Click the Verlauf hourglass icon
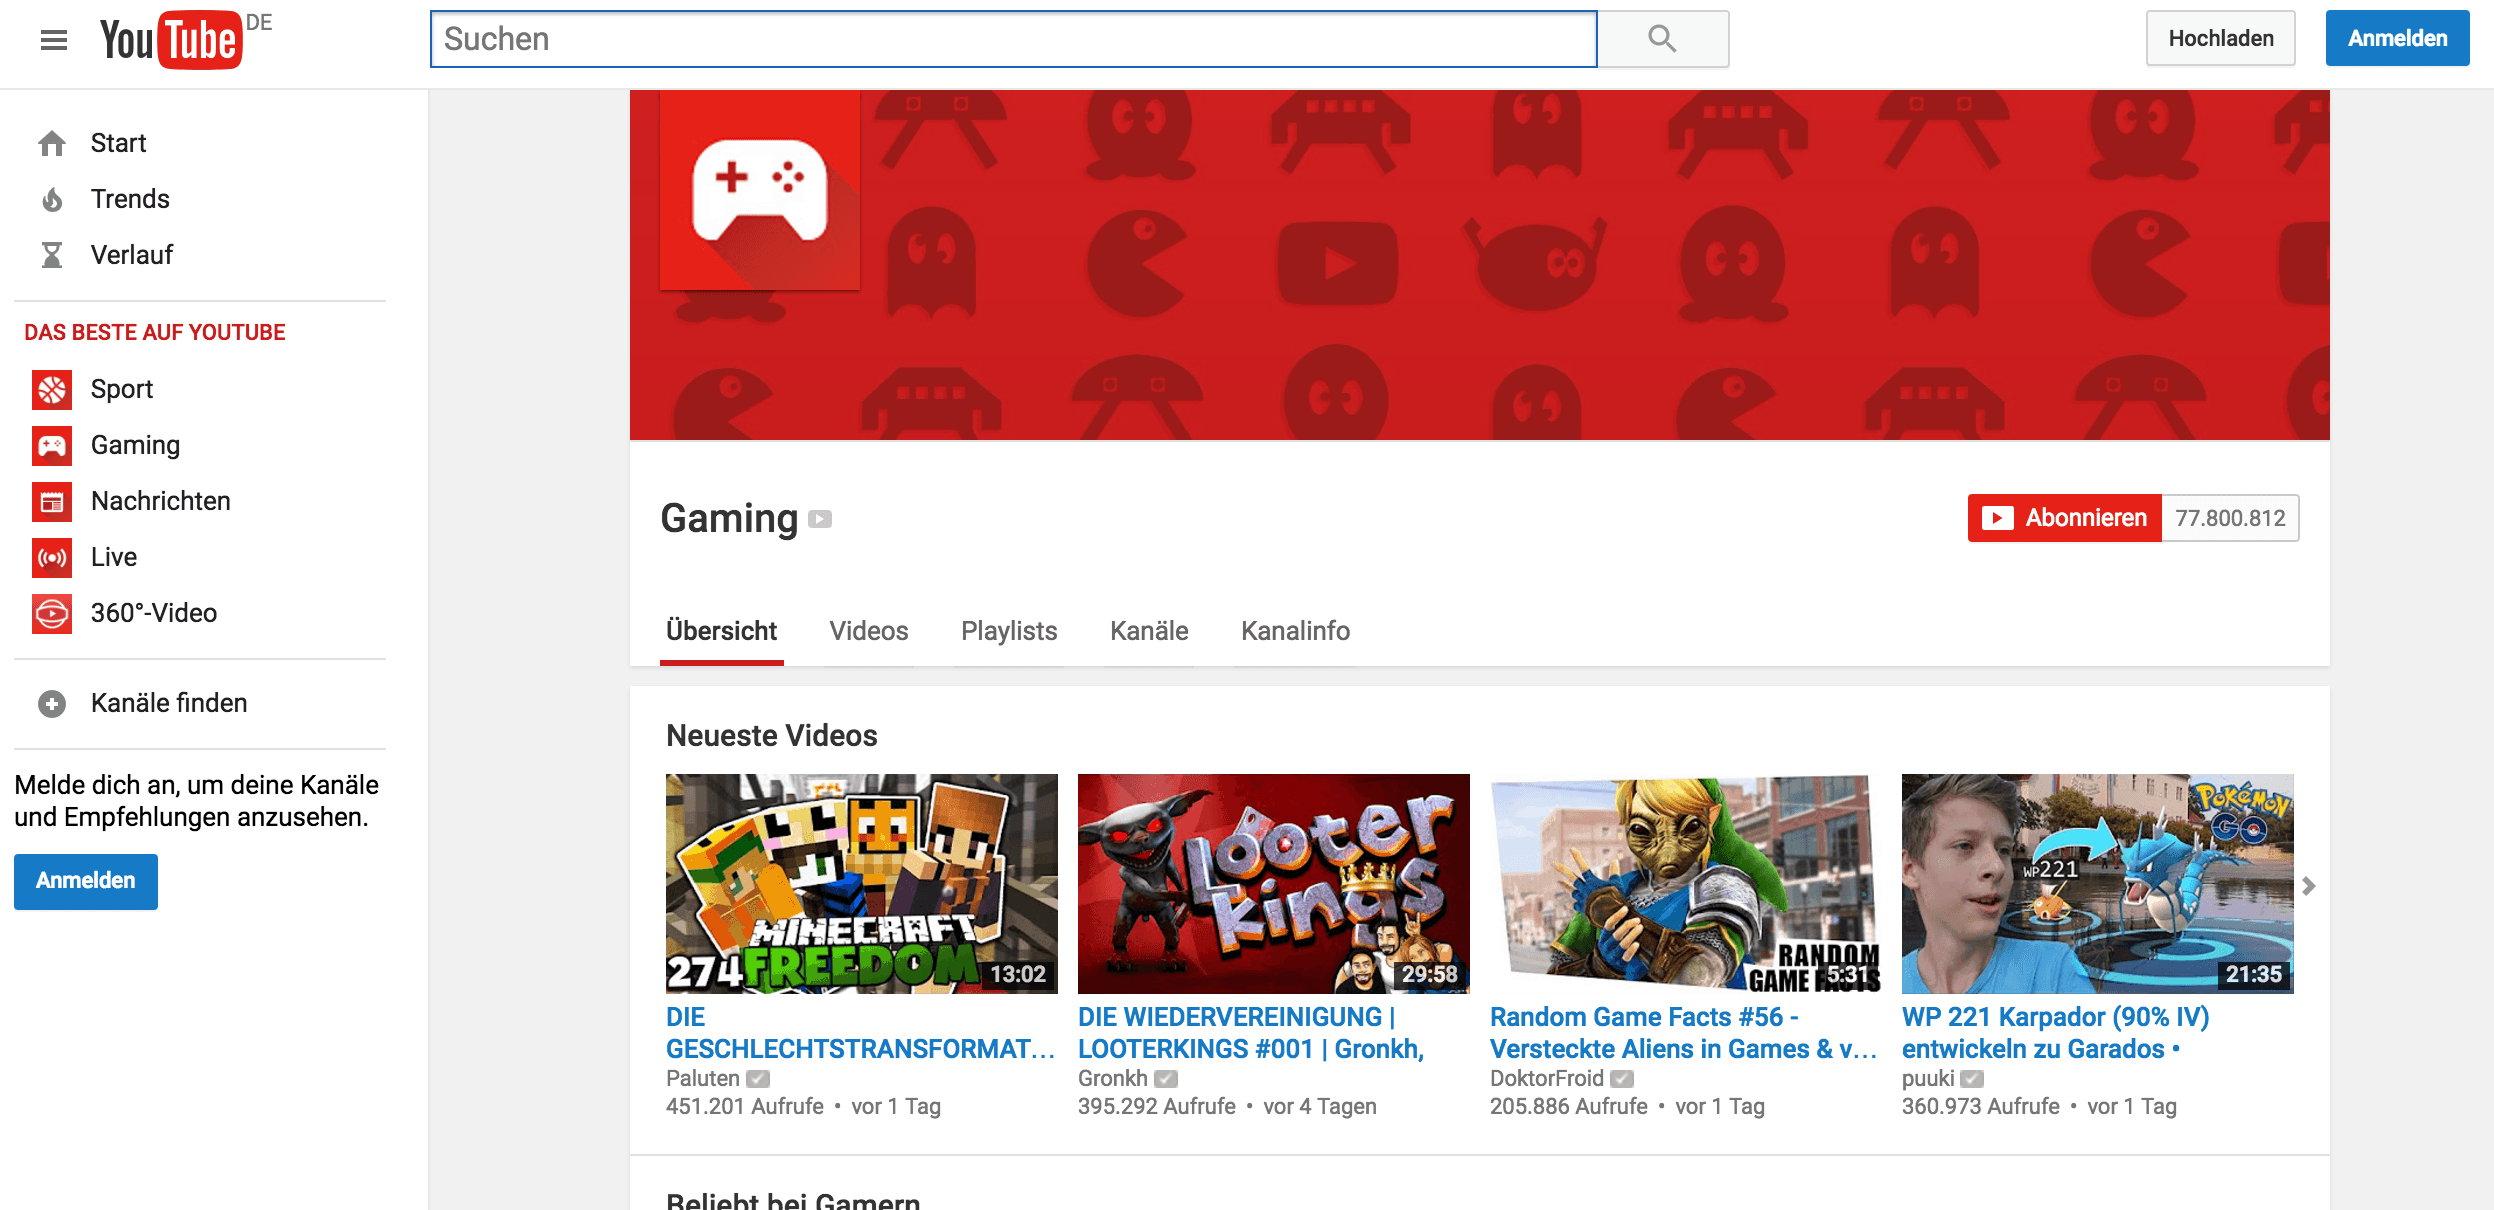This screenshot has height=1210, width=2494. 52,256
